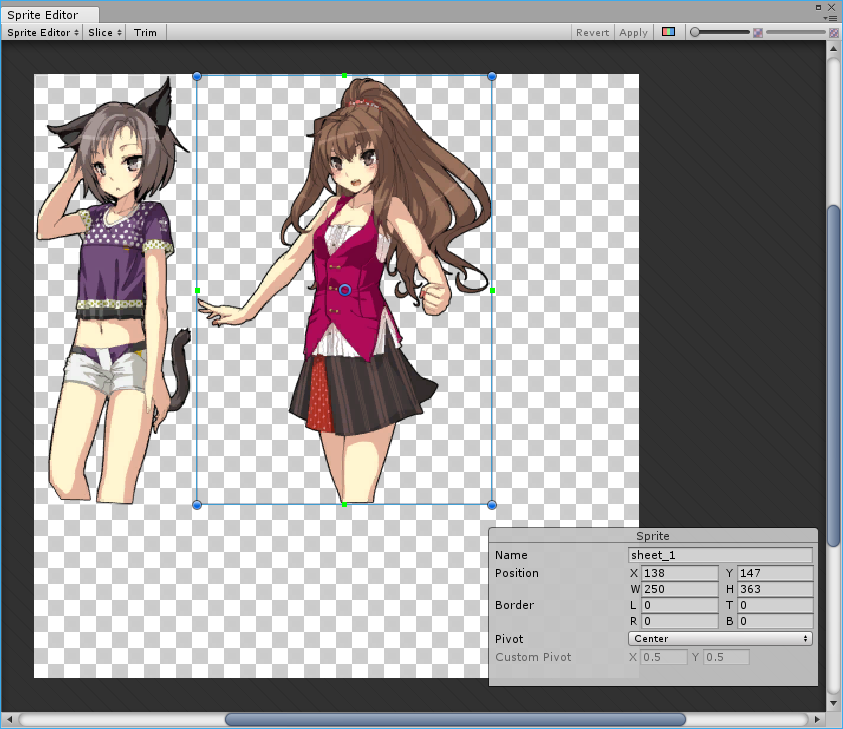Open the window options menu icon below the close button
843x729 pixels.
[831, 18]
